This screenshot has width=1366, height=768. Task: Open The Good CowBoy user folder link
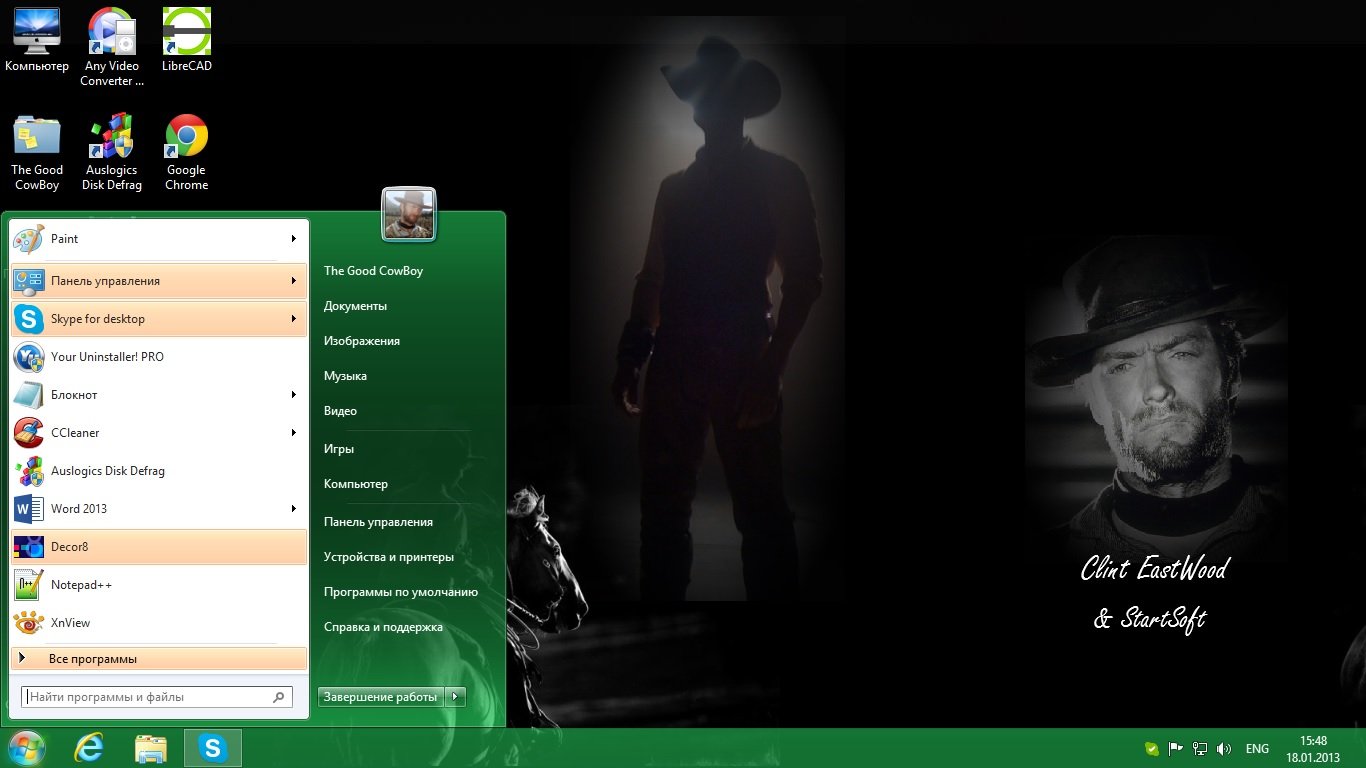tap(373, 271)
